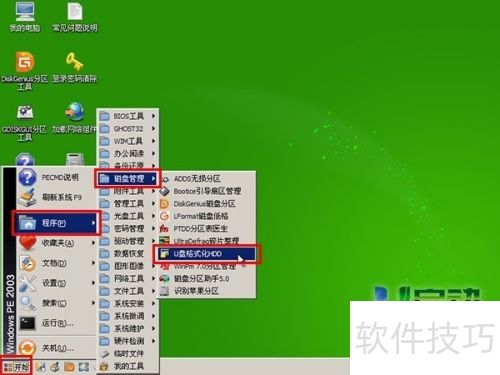Expand the 磁盘管理 folder submenu
This screenshot has width=500, height=375.
[128, 179]
